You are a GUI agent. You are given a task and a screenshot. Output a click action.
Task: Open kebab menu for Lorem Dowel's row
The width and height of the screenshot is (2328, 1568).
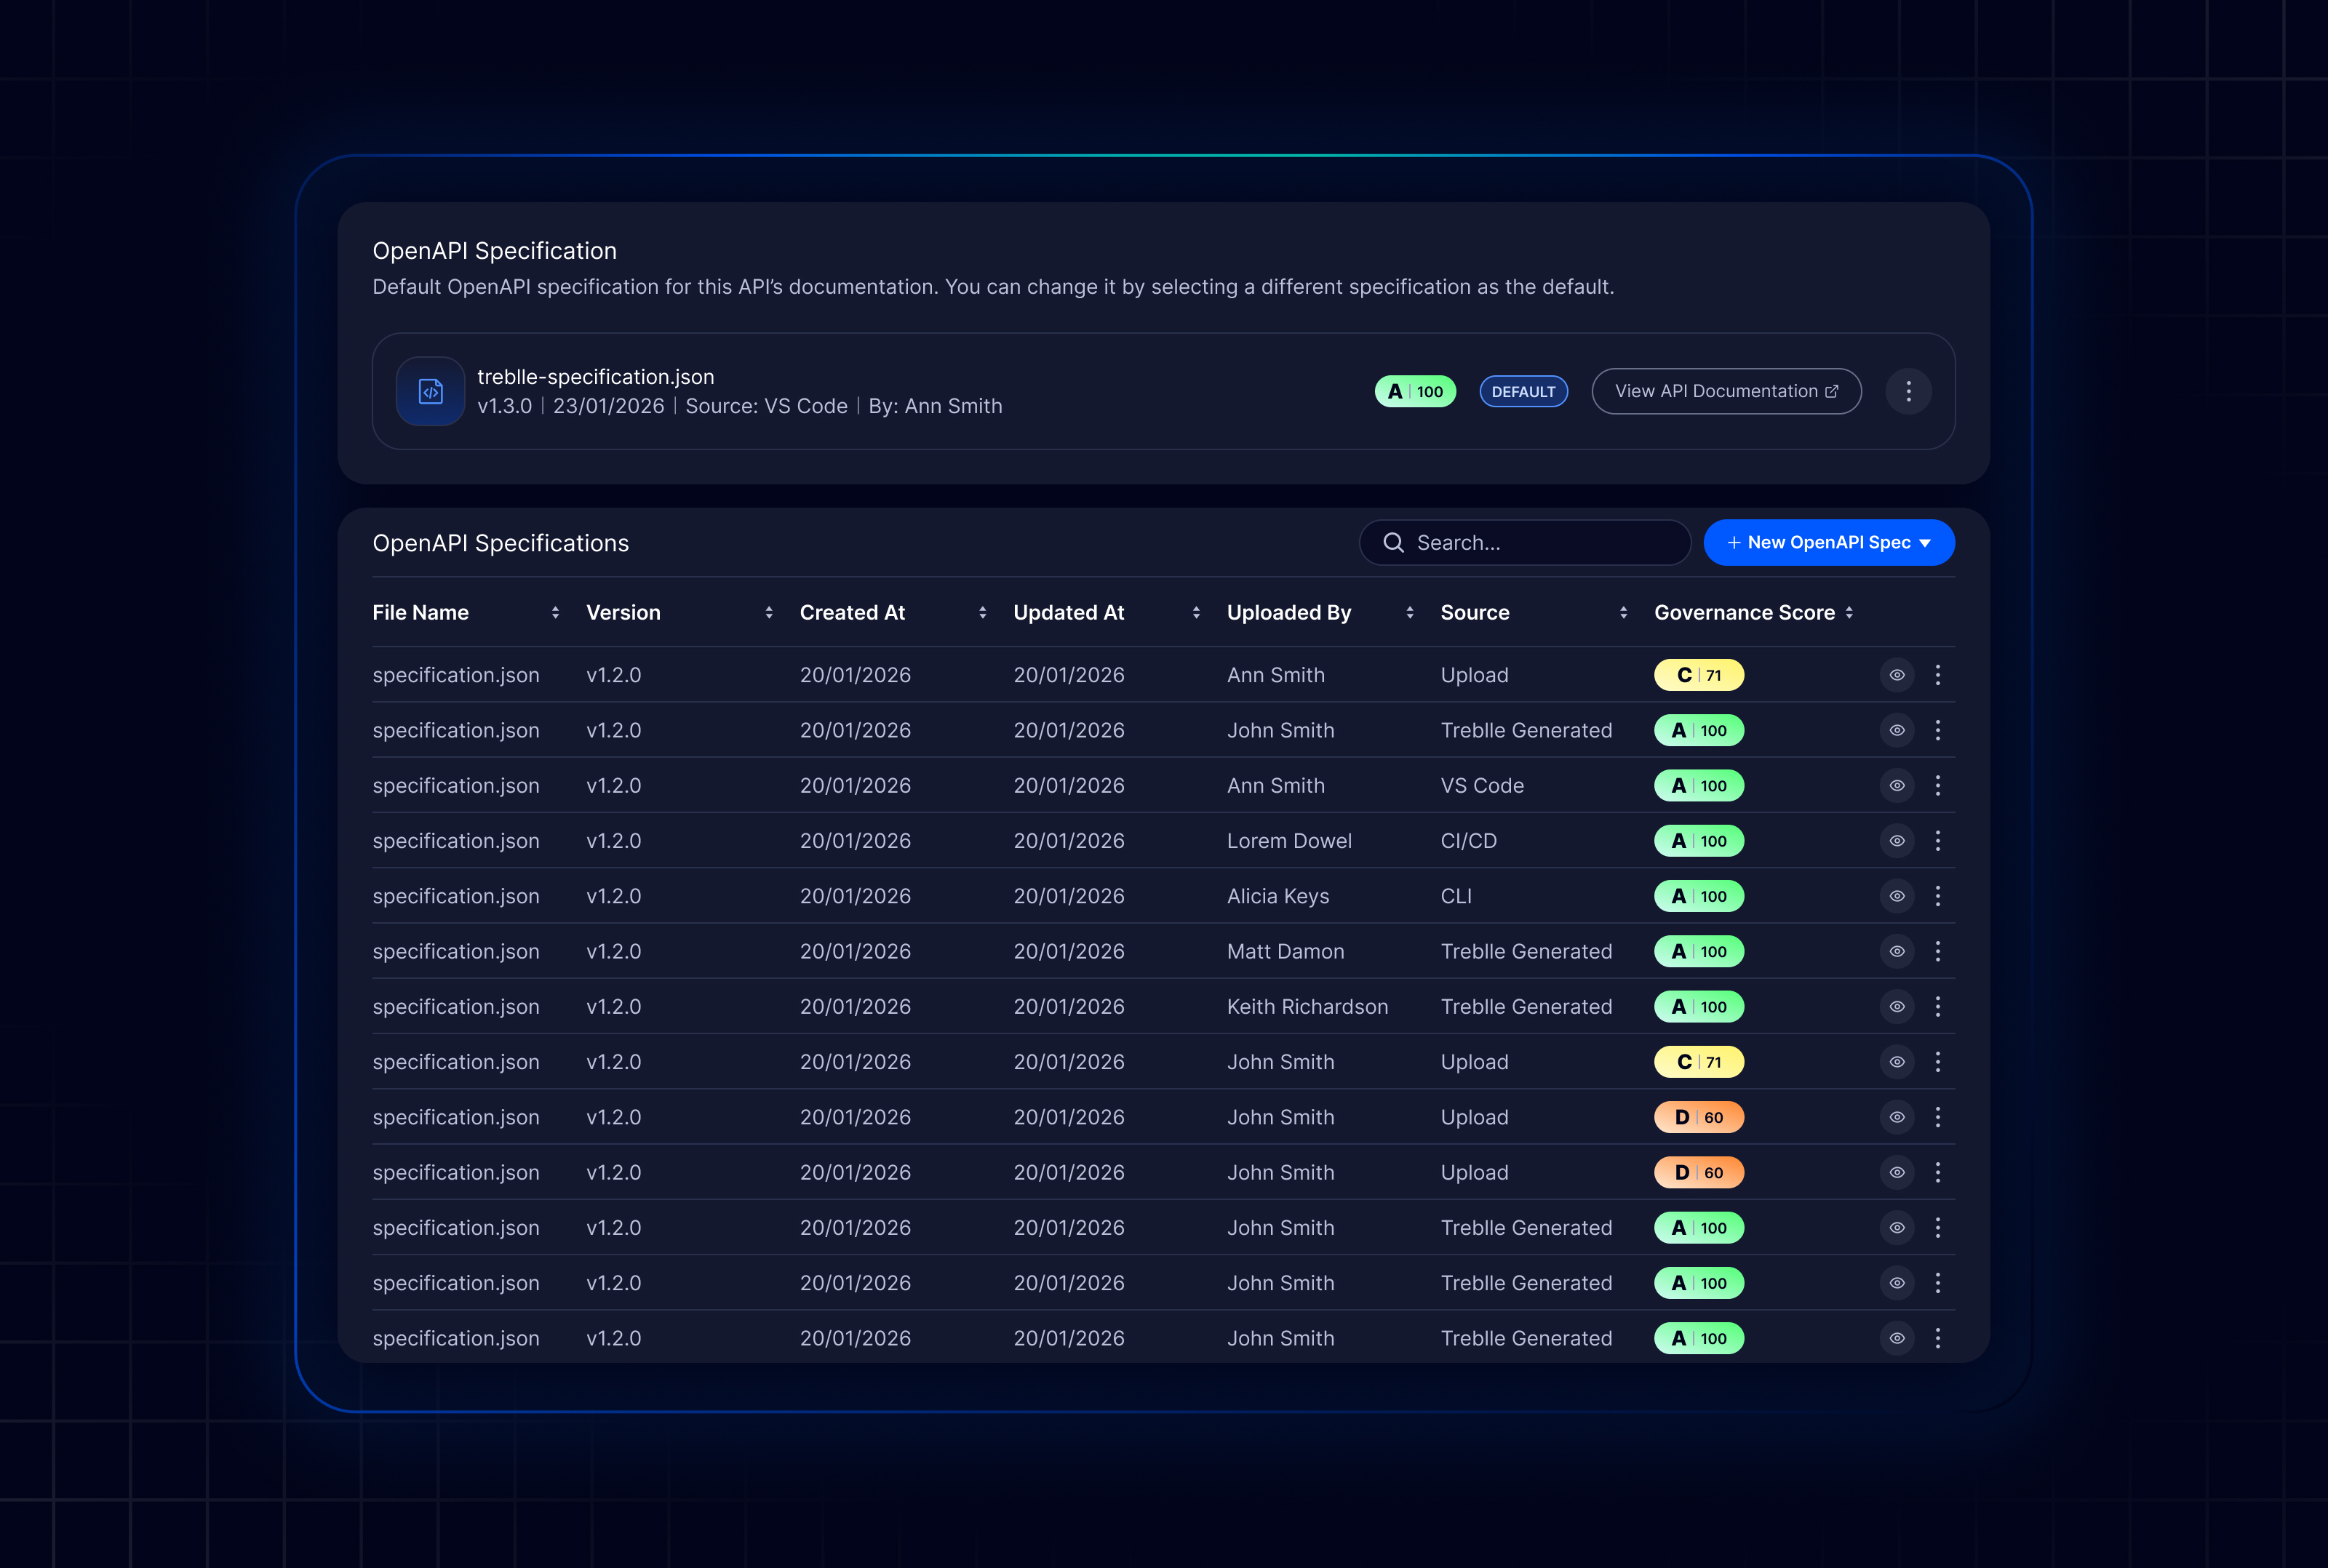click(1937, 841)
